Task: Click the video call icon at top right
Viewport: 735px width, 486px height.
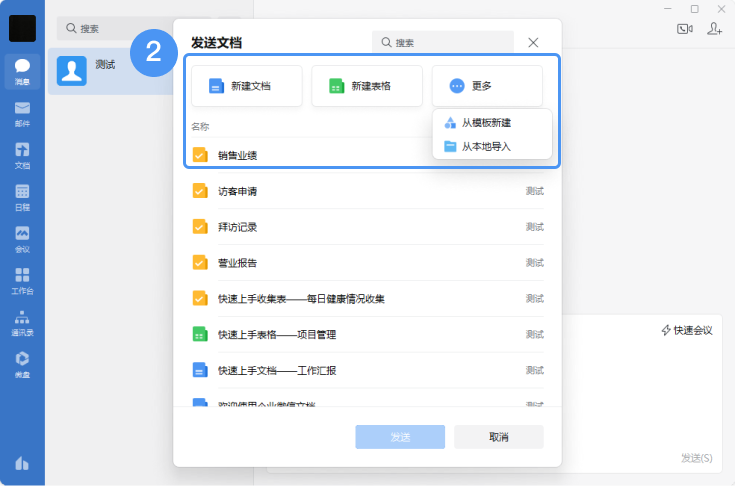Action: 685,29
